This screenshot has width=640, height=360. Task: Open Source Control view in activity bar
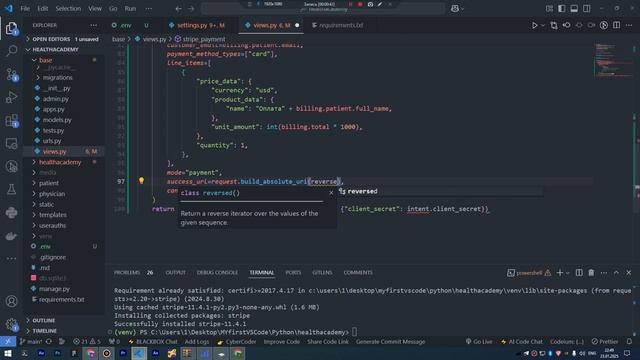point(11,74)
